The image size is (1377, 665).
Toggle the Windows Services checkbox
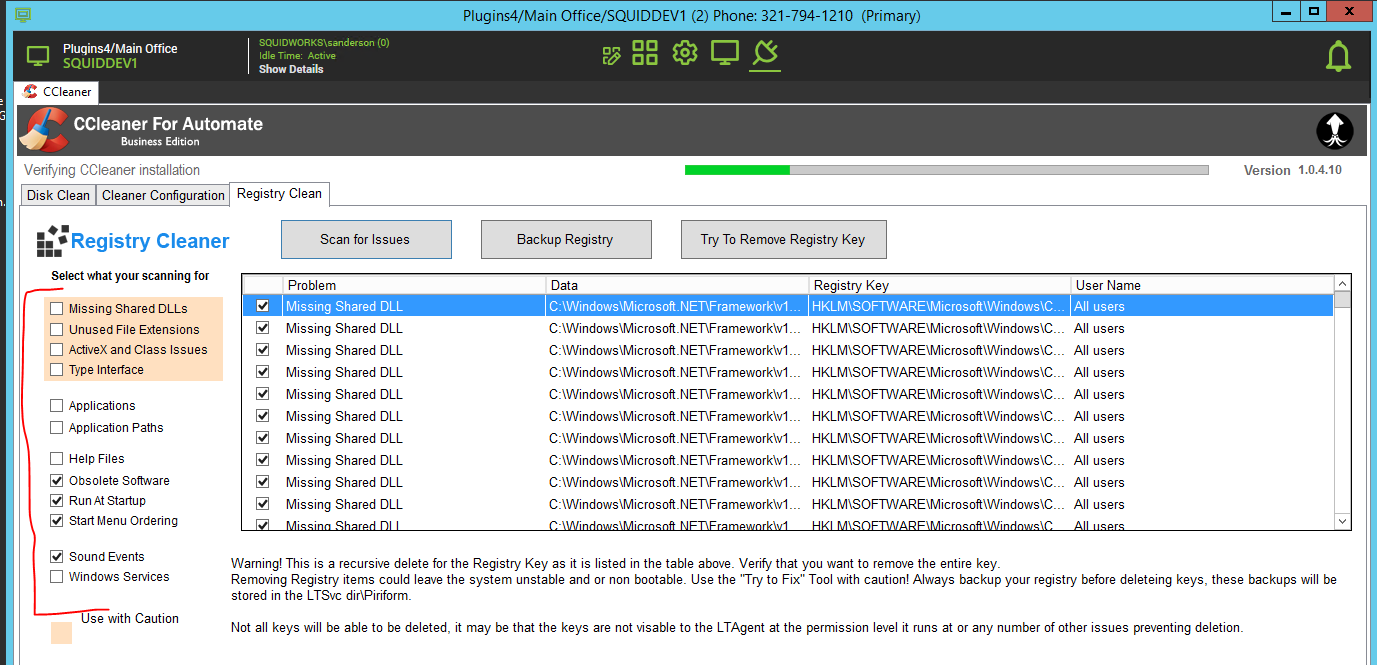(x=57, y=577)
